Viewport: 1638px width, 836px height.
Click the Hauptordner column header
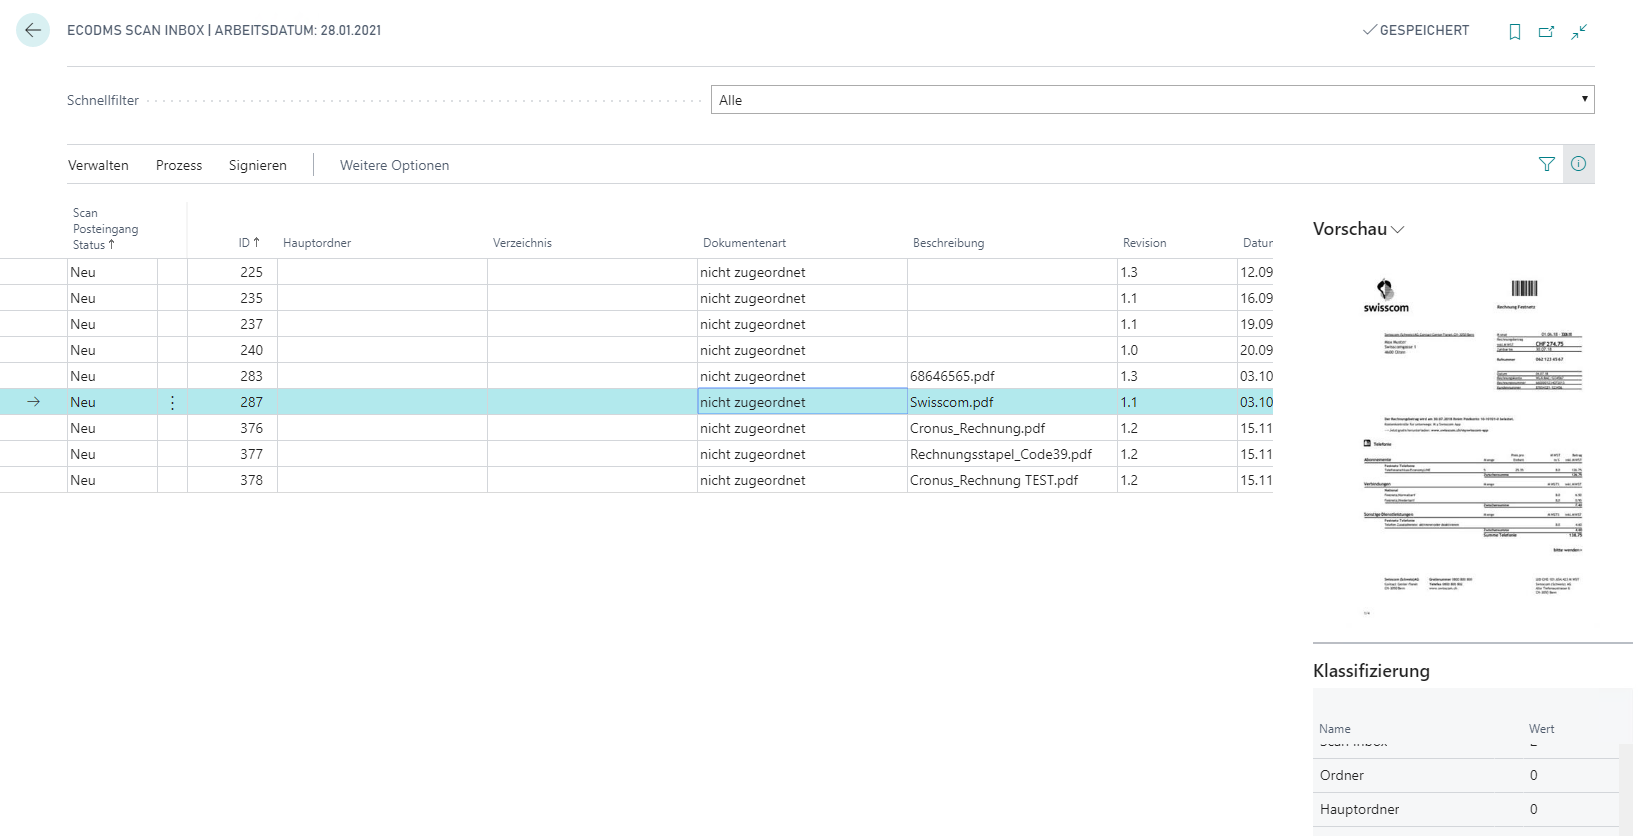317,243
